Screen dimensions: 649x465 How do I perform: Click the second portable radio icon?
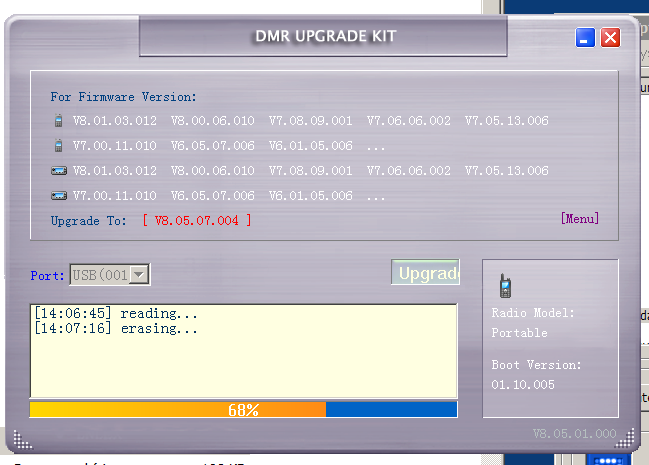(58, 146)
